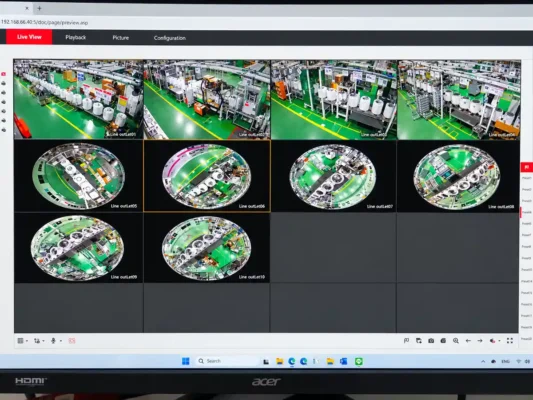The image size is (533, 400).
Task: Select the Line outLet04 camera feed
Action: (x=459, y=100)
